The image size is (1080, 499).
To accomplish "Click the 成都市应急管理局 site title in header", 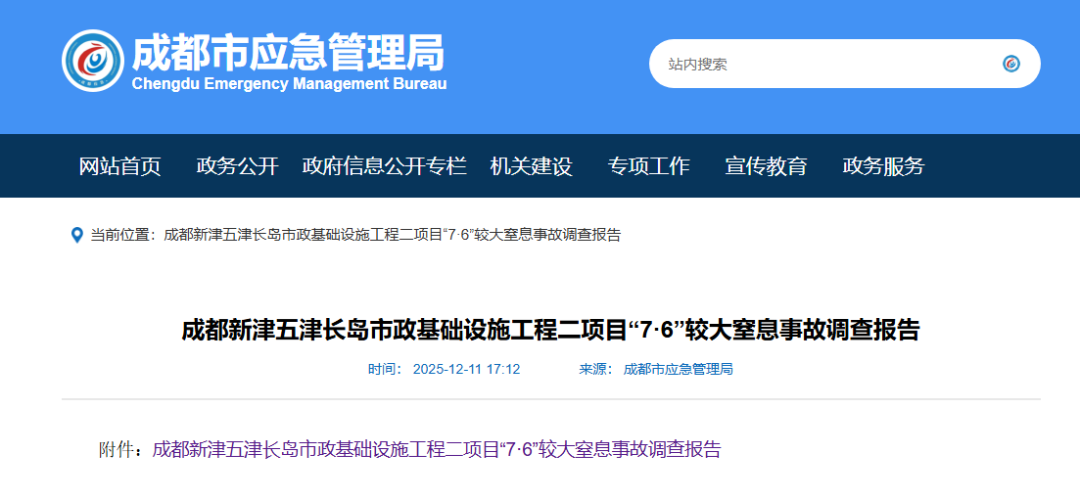I will pos(288,50).
